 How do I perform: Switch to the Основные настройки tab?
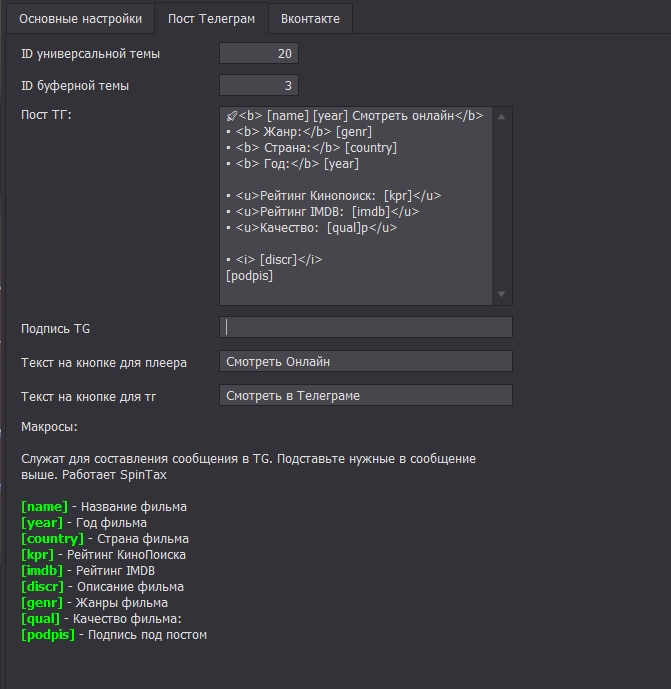[80, 18]
